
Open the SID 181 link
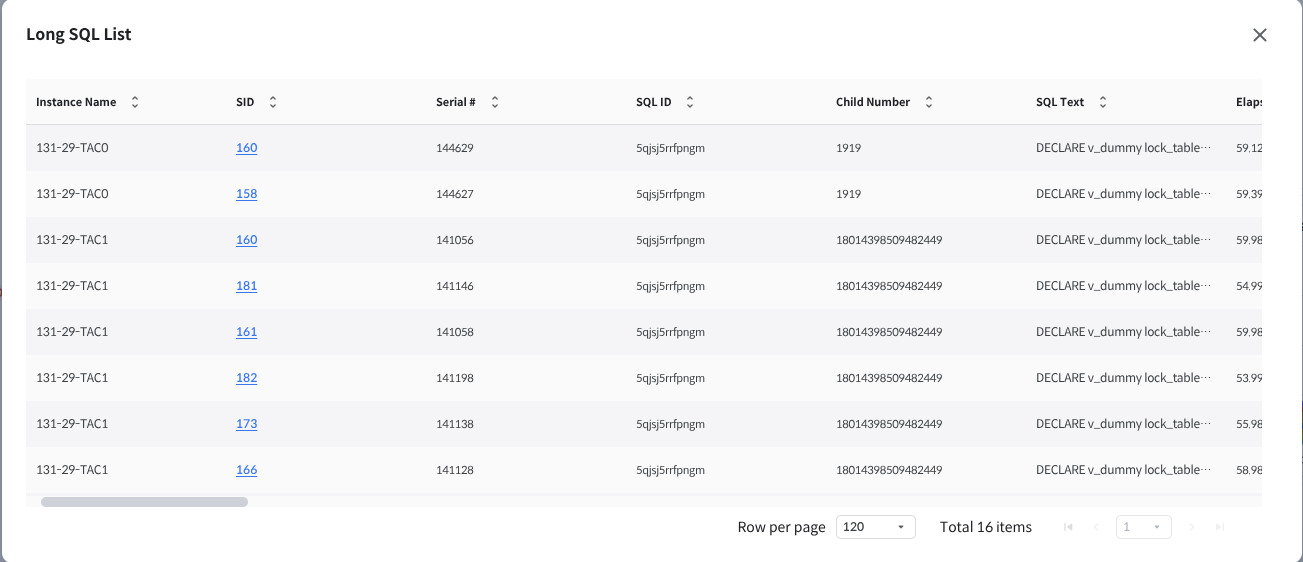[246, 286]
